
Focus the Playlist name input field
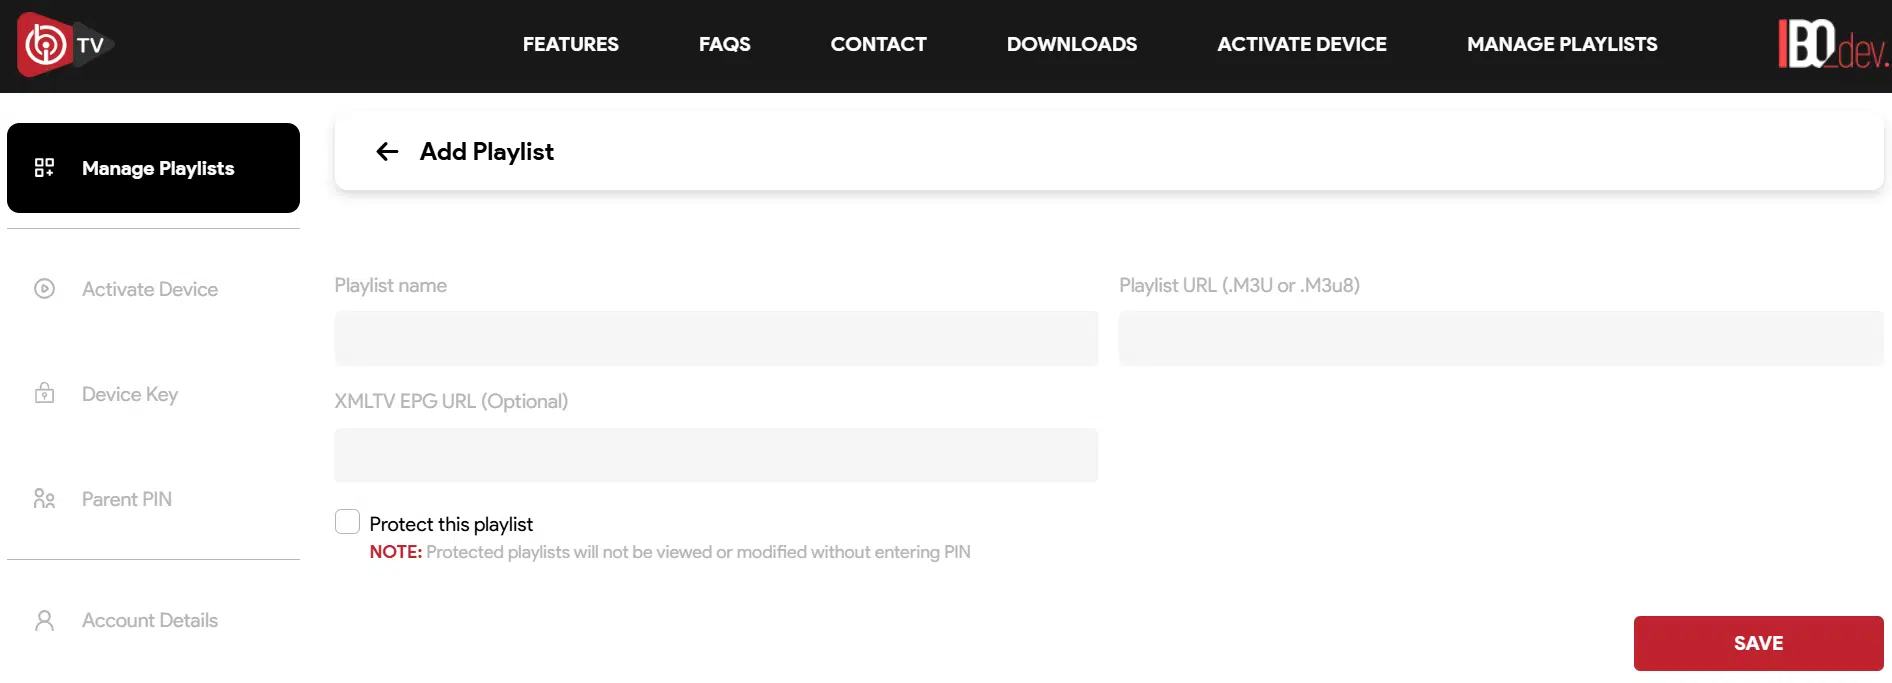716,339
